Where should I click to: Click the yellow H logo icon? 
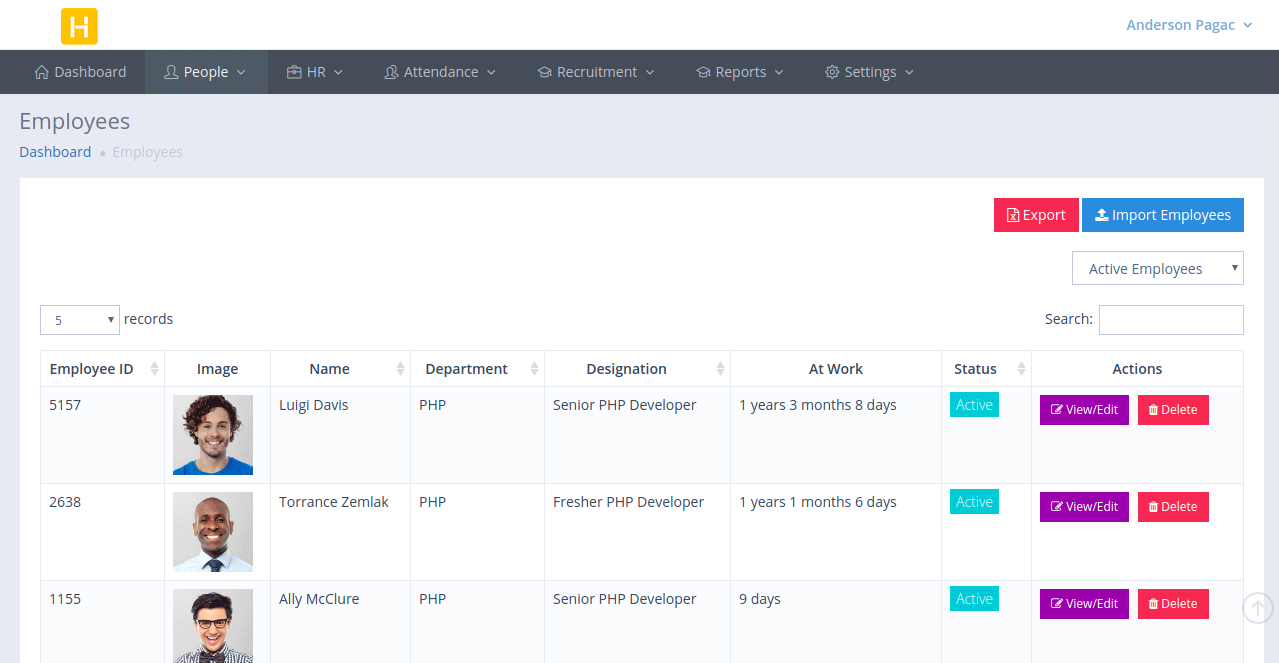pos(79,26)
